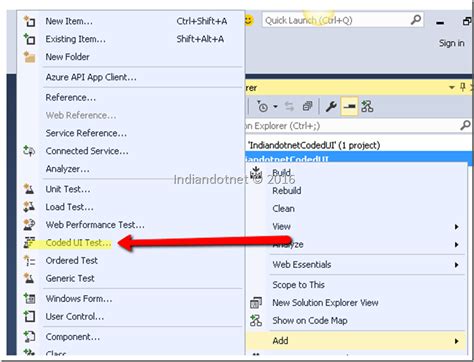Click the Windows Form icon
Image resolution: width=474 pixels, height=362 pixels.
(x=29, y=298)
